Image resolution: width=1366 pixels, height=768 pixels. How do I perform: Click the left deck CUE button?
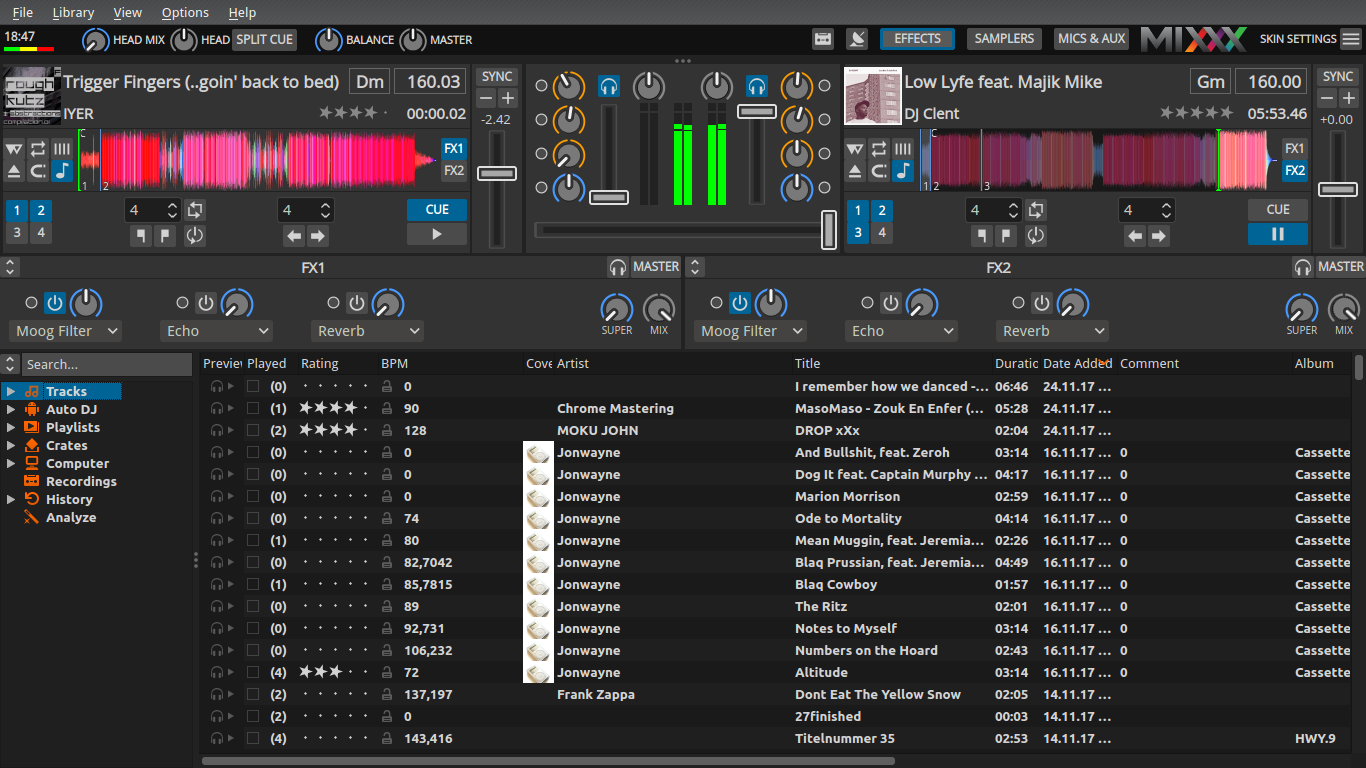coord(437,209)
